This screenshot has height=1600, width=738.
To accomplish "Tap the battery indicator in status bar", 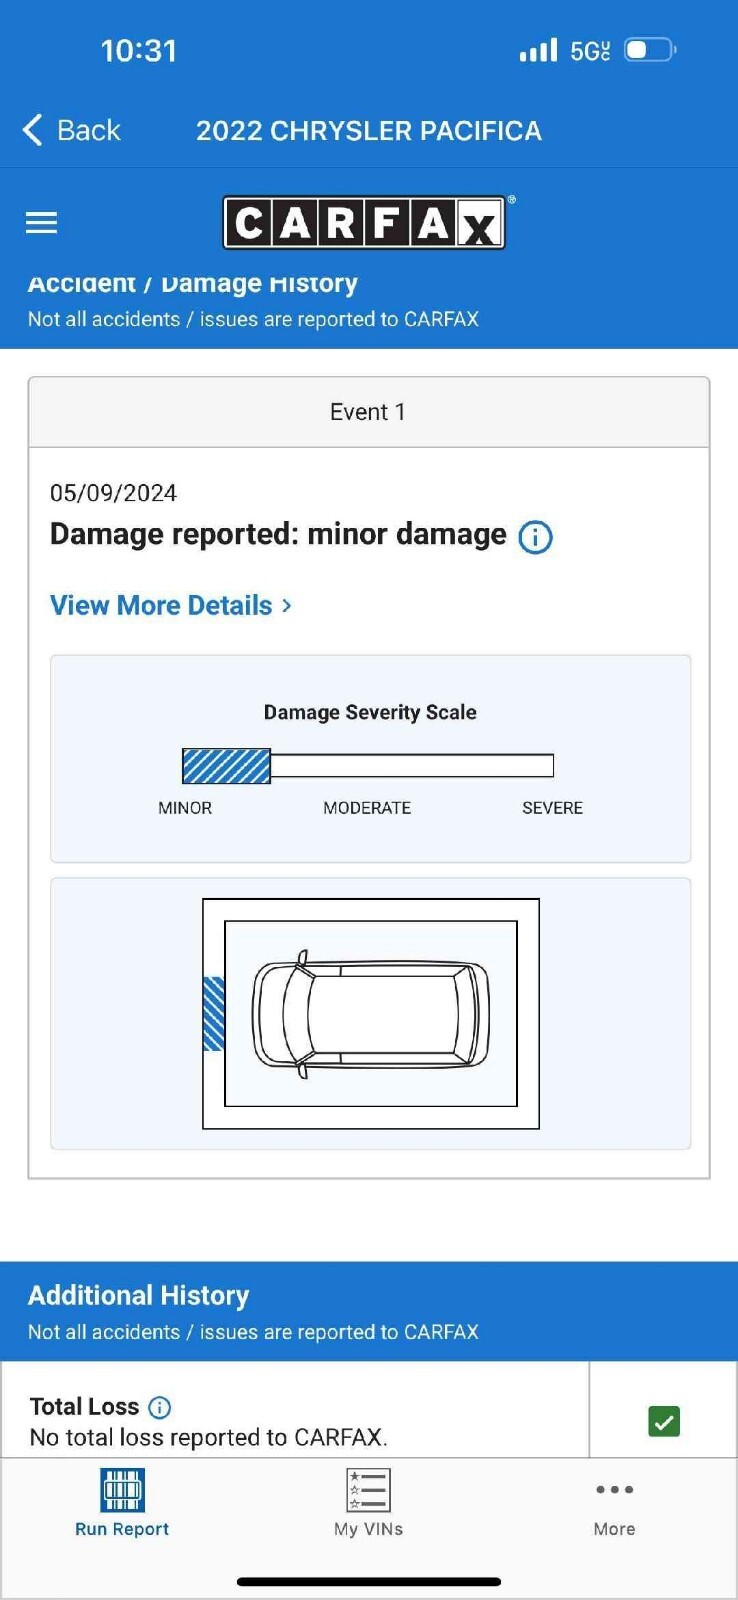I will [x=650, y=50].
